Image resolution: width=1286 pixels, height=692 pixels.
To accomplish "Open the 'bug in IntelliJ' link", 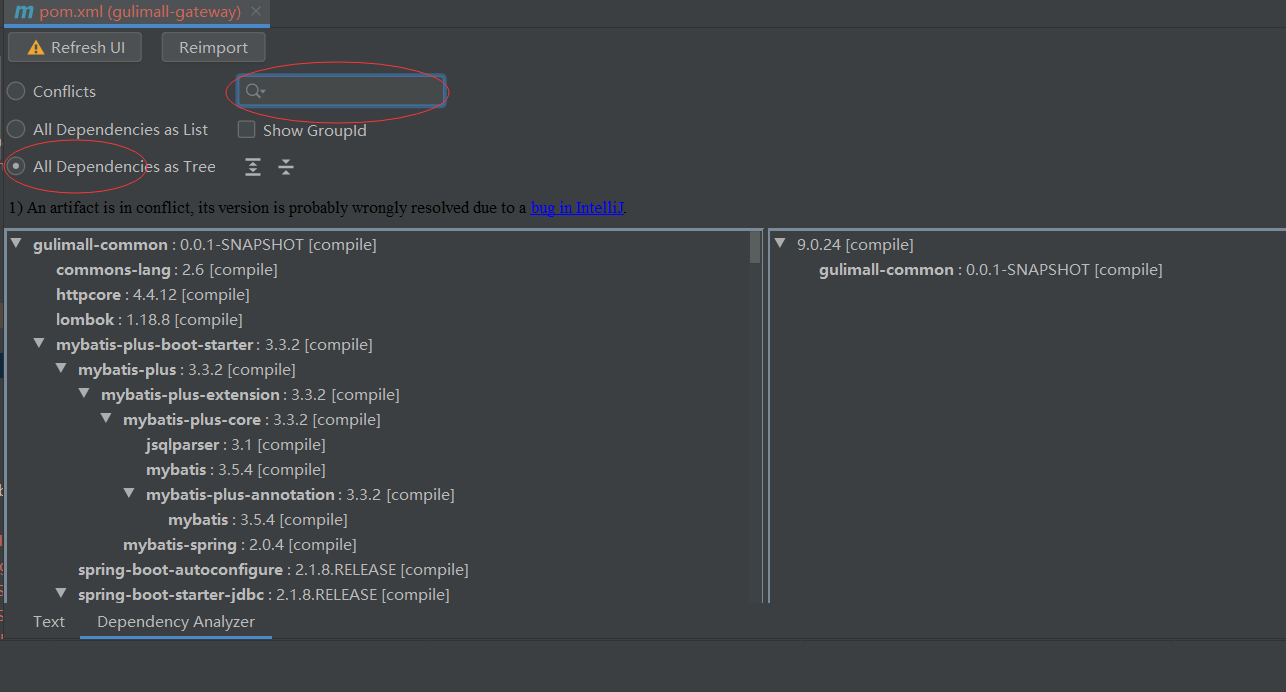I will [576, 207].
